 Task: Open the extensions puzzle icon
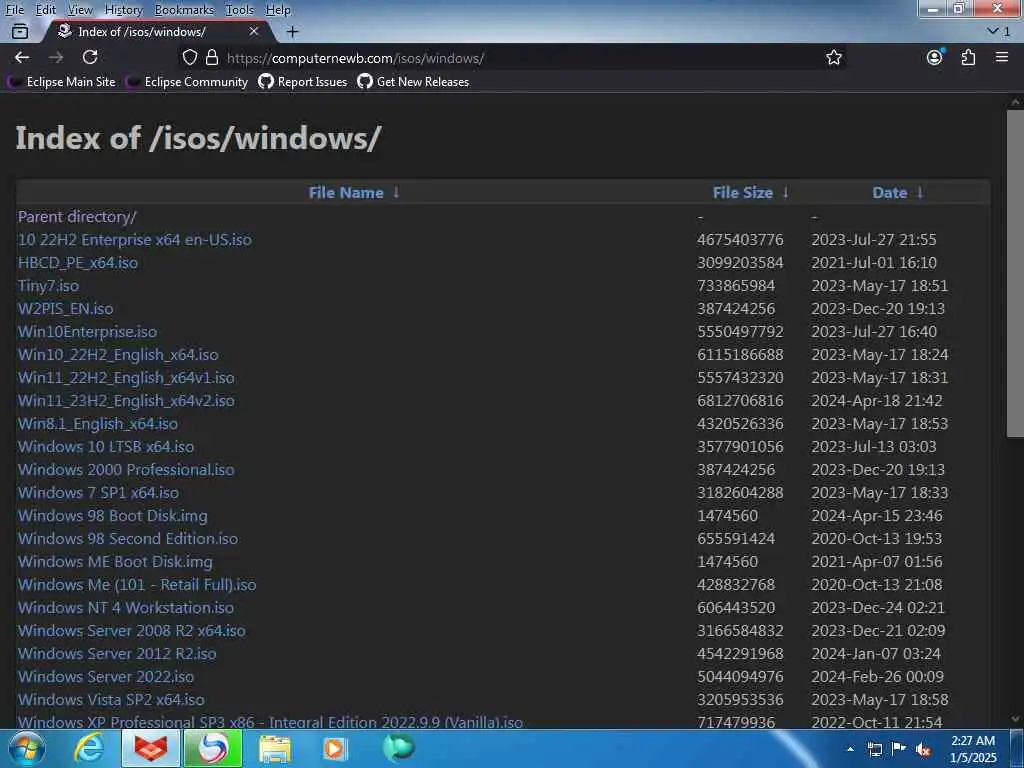tap(968, 57)
